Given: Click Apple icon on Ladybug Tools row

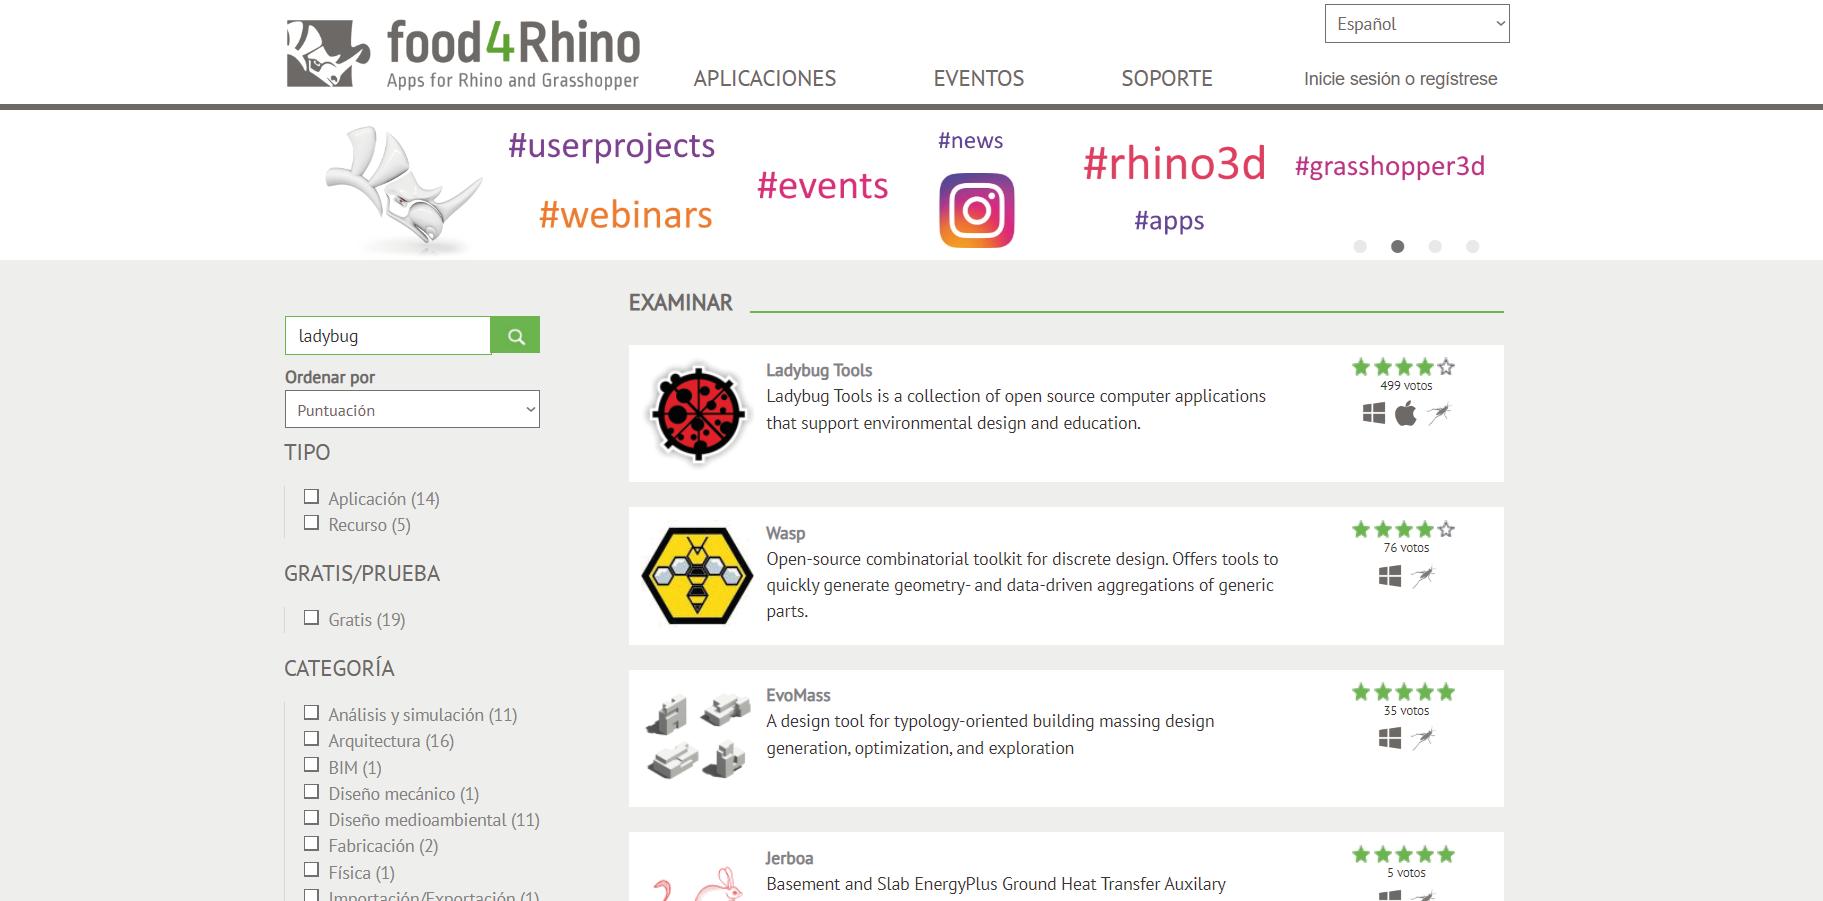Looking at the screenshot, I should 1406,413.
